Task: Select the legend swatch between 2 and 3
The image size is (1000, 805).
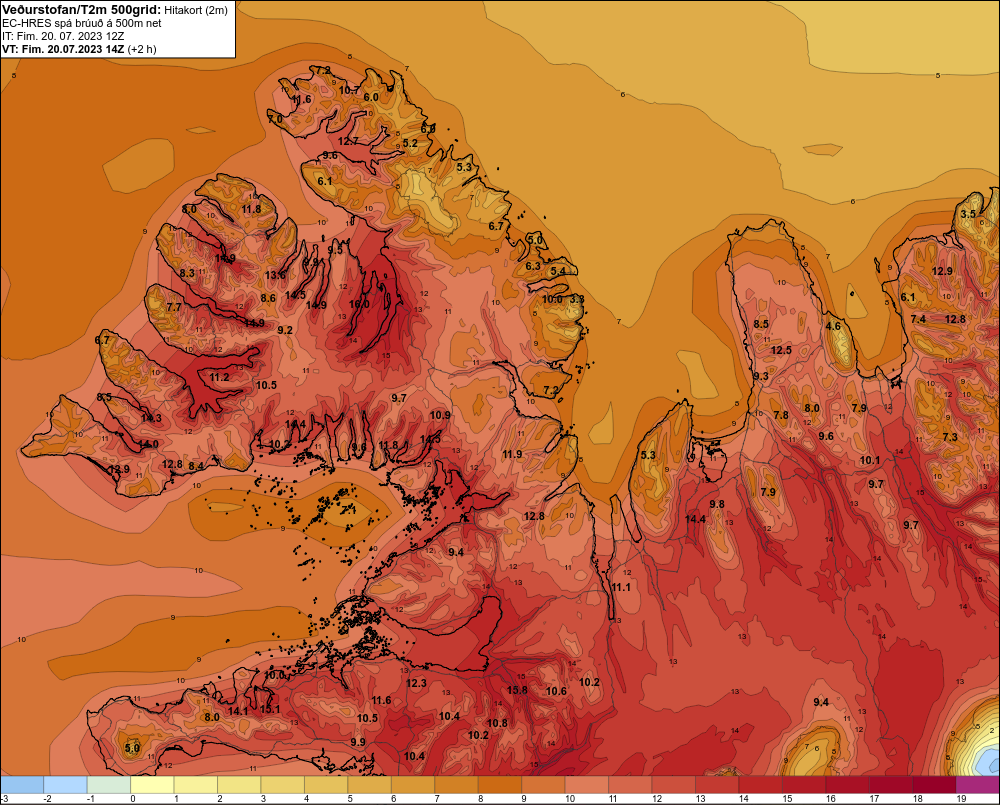Action: point(239,785)
